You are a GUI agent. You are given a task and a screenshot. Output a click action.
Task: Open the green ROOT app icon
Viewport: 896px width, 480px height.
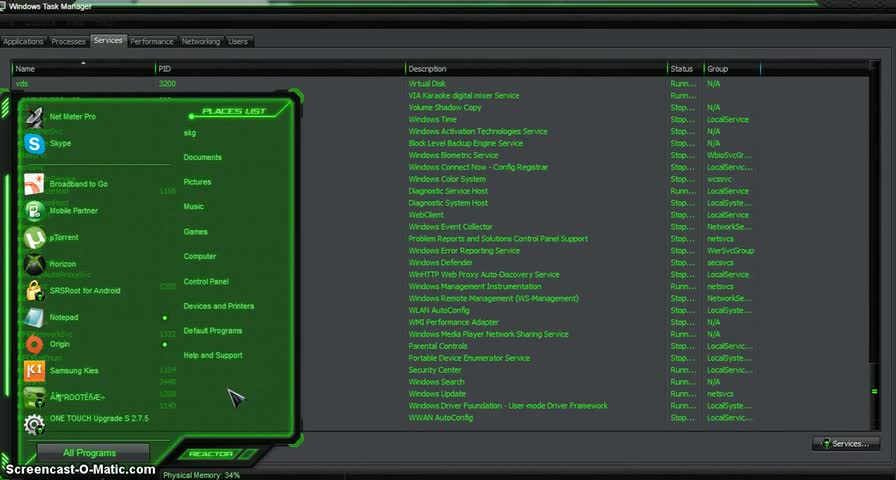[x=34, y=397]
